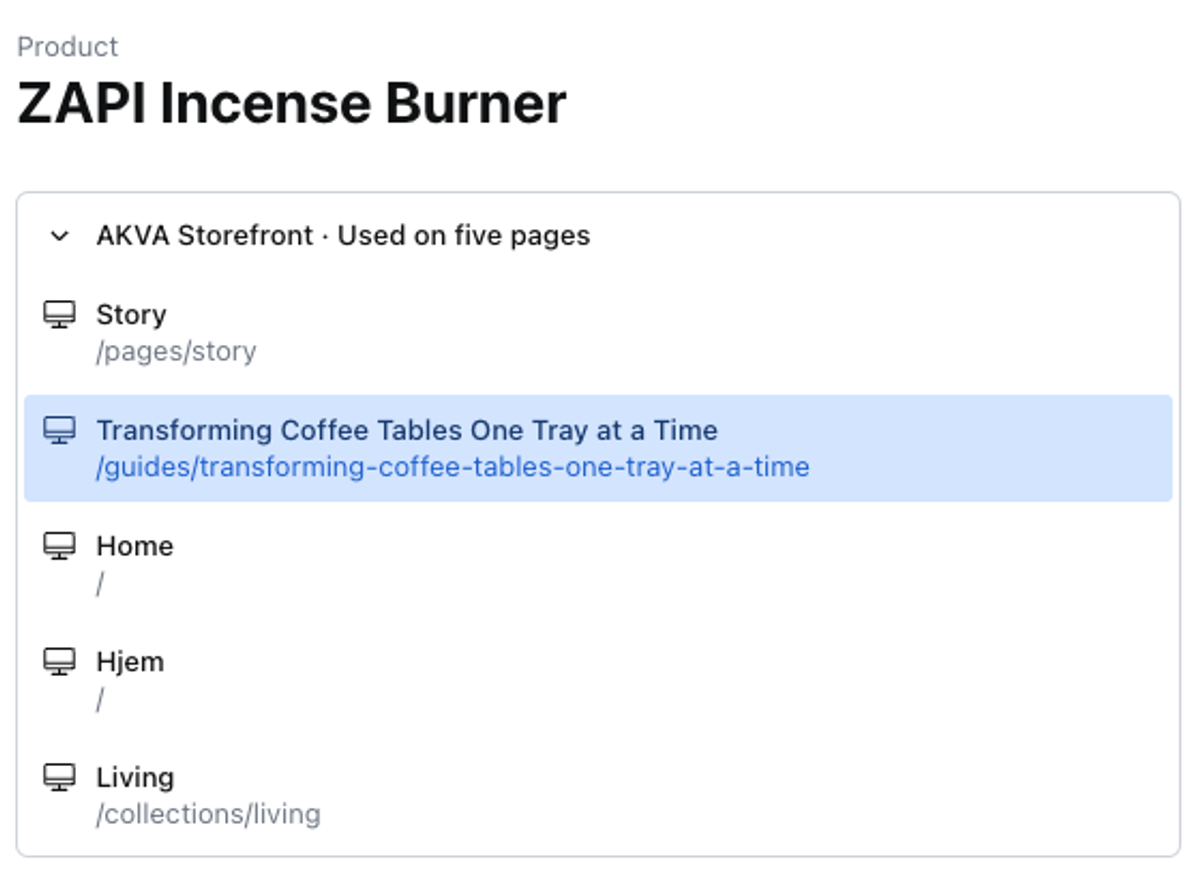Viewport: 1200px width, 870px height.
Task: Follow the /collections/living path
Action: (208, 815)
